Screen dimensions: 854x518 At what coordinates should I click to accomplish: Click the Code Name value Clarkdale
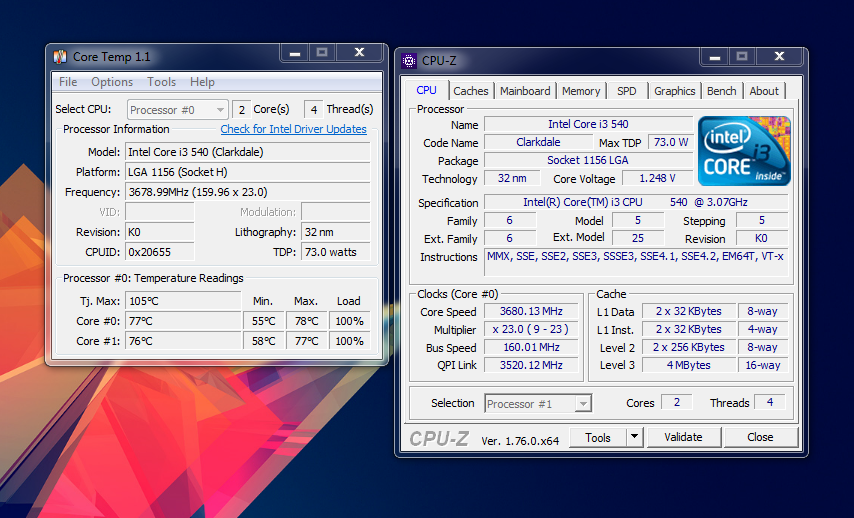click(538, 142)
